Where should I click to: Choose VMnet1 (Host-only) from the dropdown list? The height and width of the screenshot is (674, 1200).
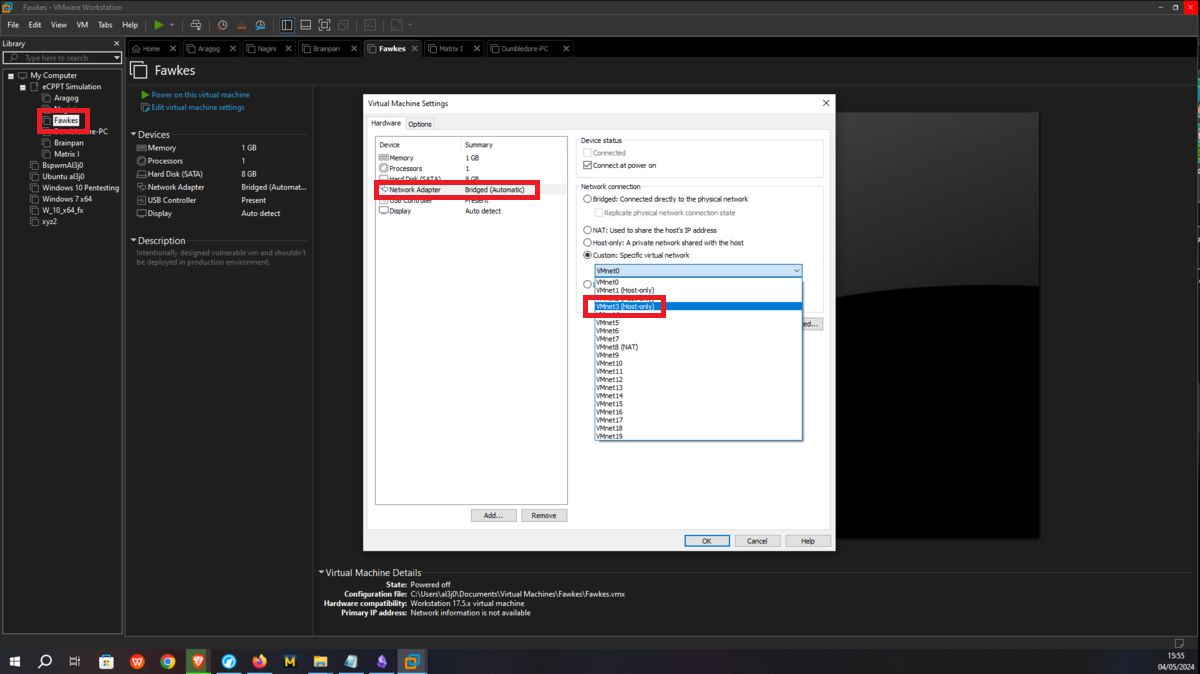click(x=698, y=290)
